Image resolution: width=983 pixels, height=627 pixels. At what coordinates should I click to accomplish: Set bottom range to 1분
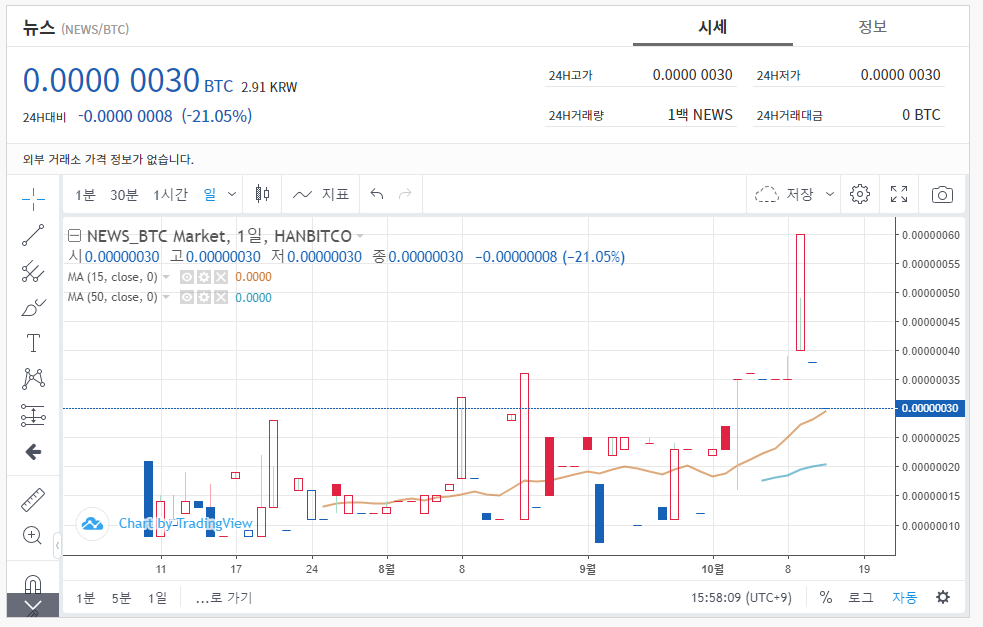click(85, 598)
